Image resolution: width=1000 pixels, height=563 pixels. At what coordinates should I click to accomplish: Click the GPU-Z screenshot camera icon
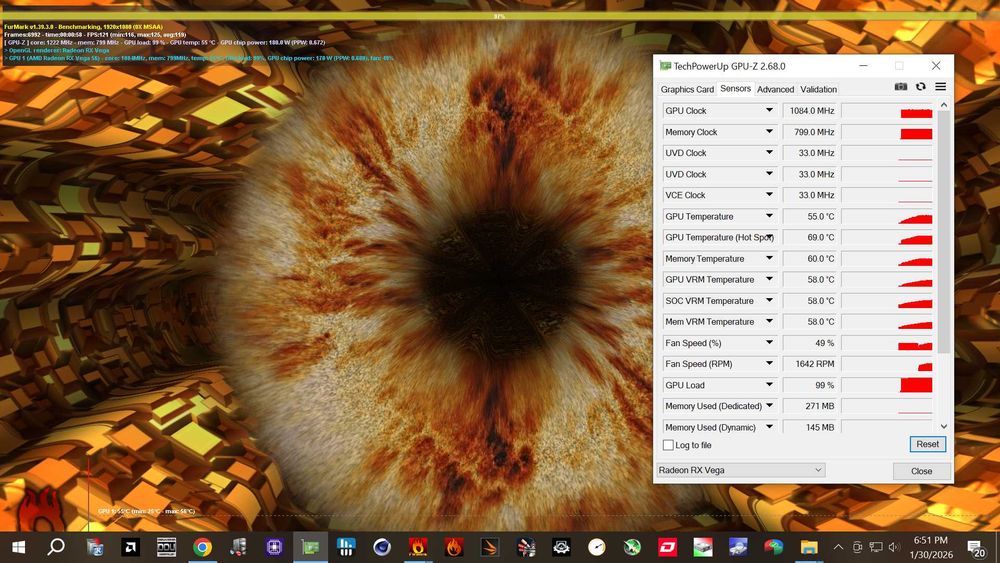point(901,88)
